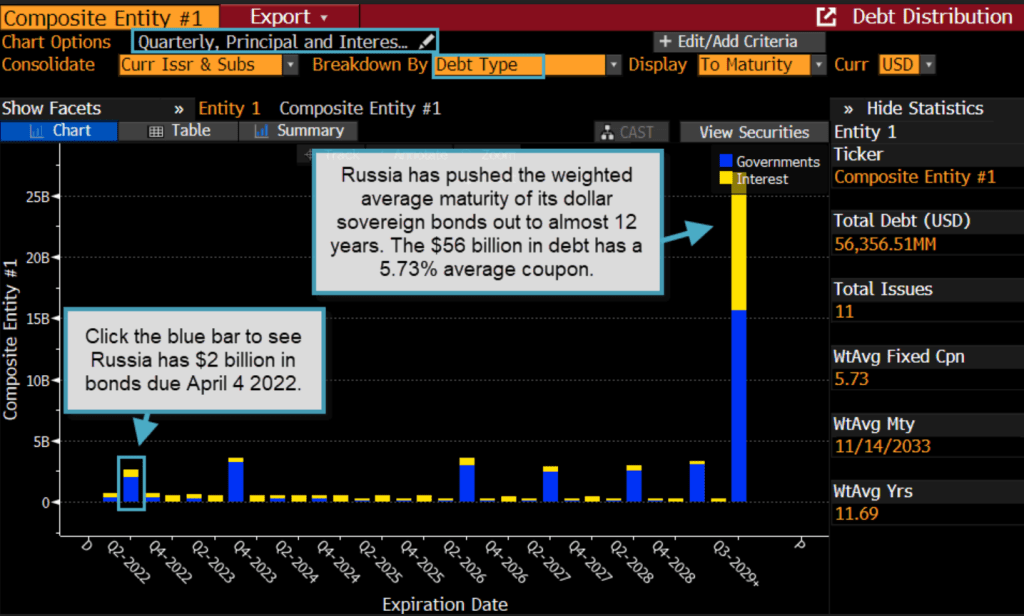The height and width of the screenshot is (616, 1024).
Task: Switch to the Entity 1 tab
Action: click(x=229, y=108)
